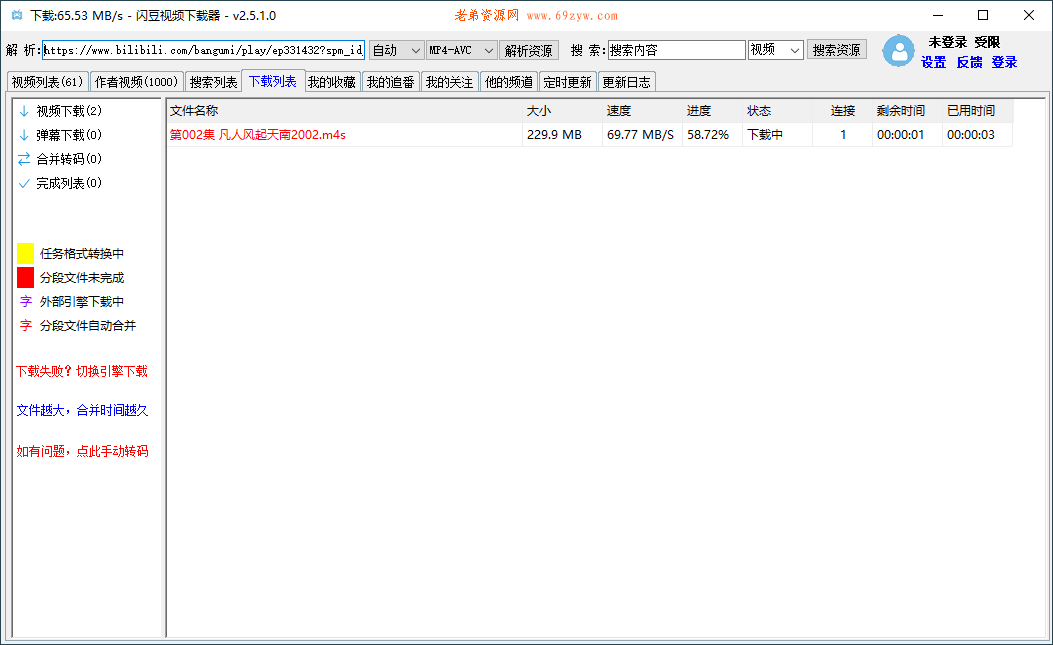The height and width of the screenshot is (645, 1053).
Task: Click the 下载中 status cell
Action: 778,135
